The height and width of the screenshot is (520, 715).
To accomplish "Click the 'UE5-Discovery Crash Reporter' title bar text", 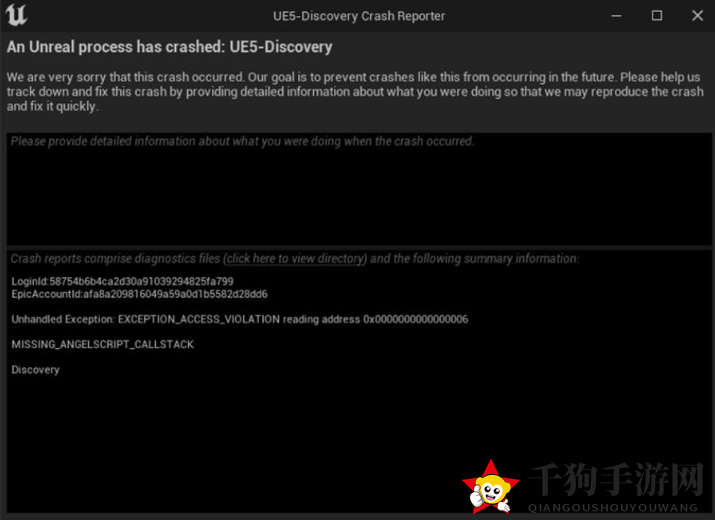I will pyautogui.click(x=359, y=16).
